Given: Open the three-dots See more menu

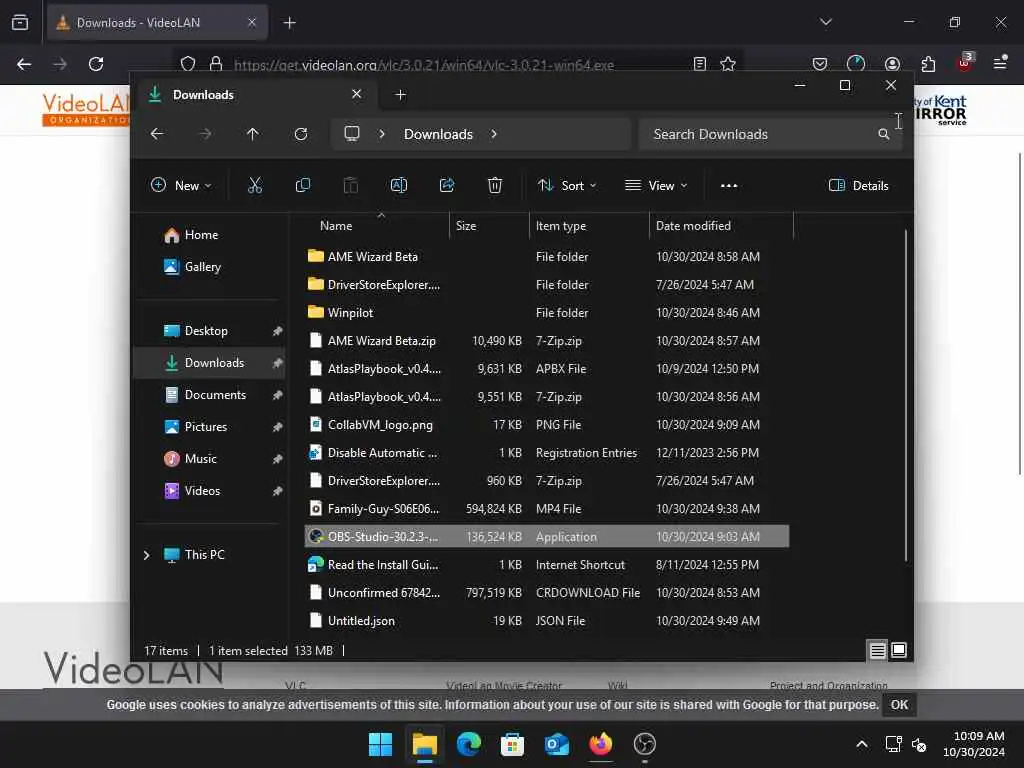Looking at the screenshot, I should click(729, 185).
